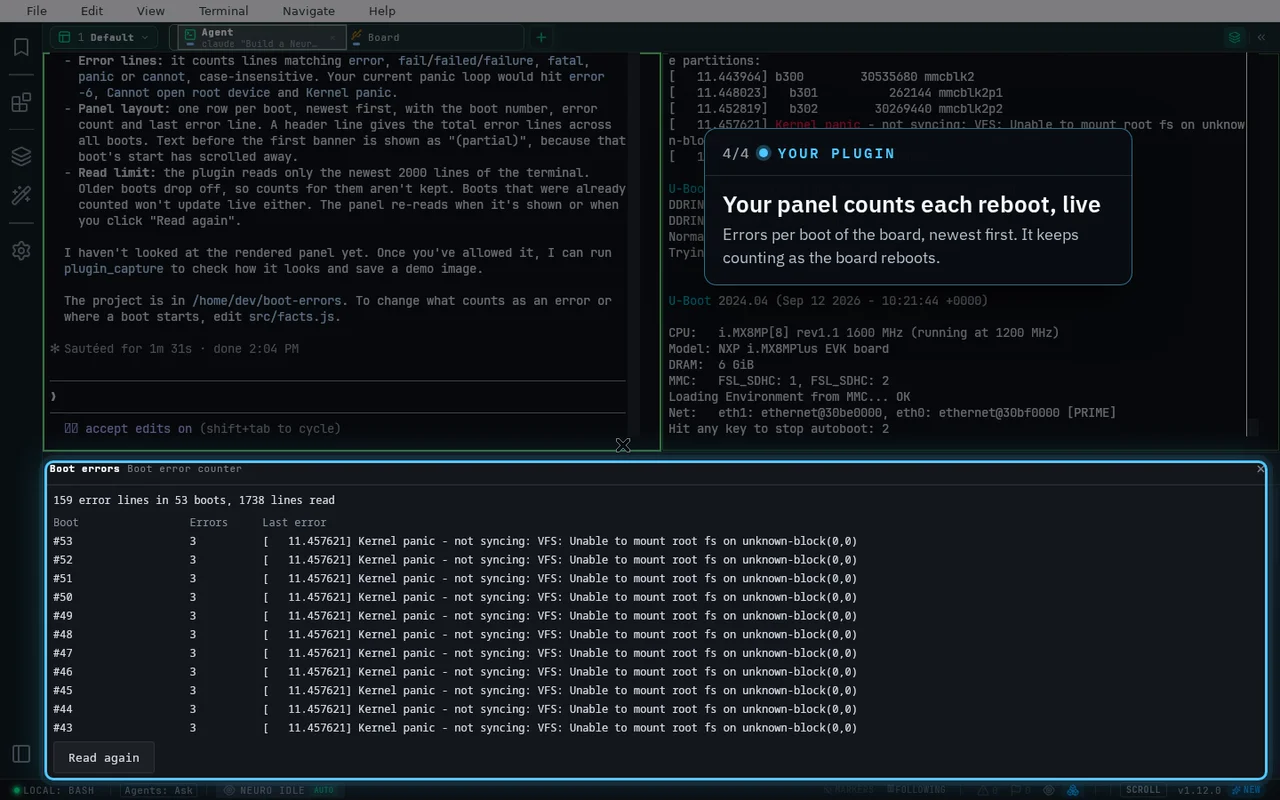This screenshot has width=1280, height=800.
Task: Open the View menu
Action: pyautogui.click(x=151, y=11)
